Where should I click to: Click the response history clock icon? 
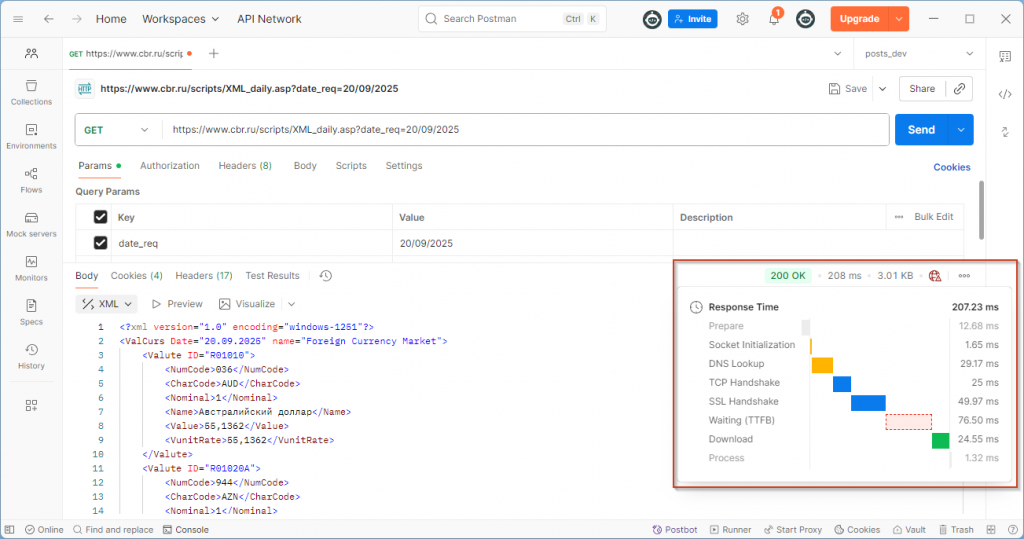pos(325,276)
